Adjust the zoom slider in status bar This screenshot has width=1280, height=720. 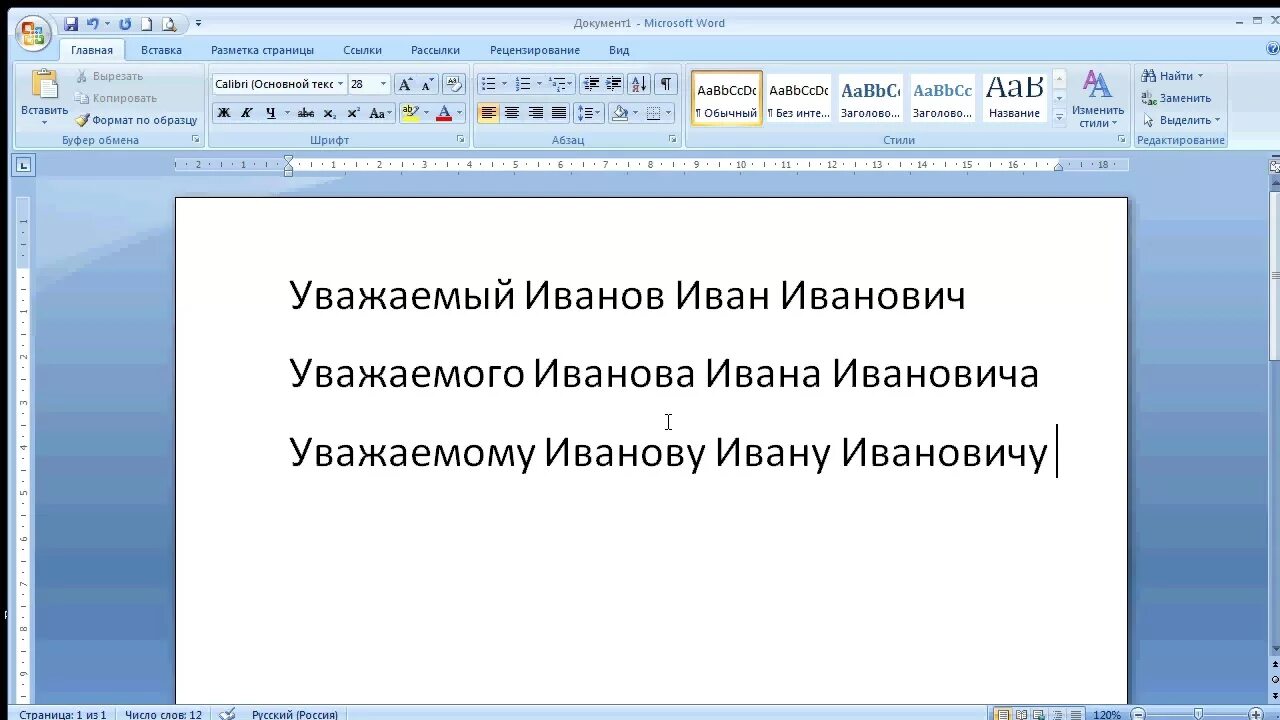click(1198, 714)
